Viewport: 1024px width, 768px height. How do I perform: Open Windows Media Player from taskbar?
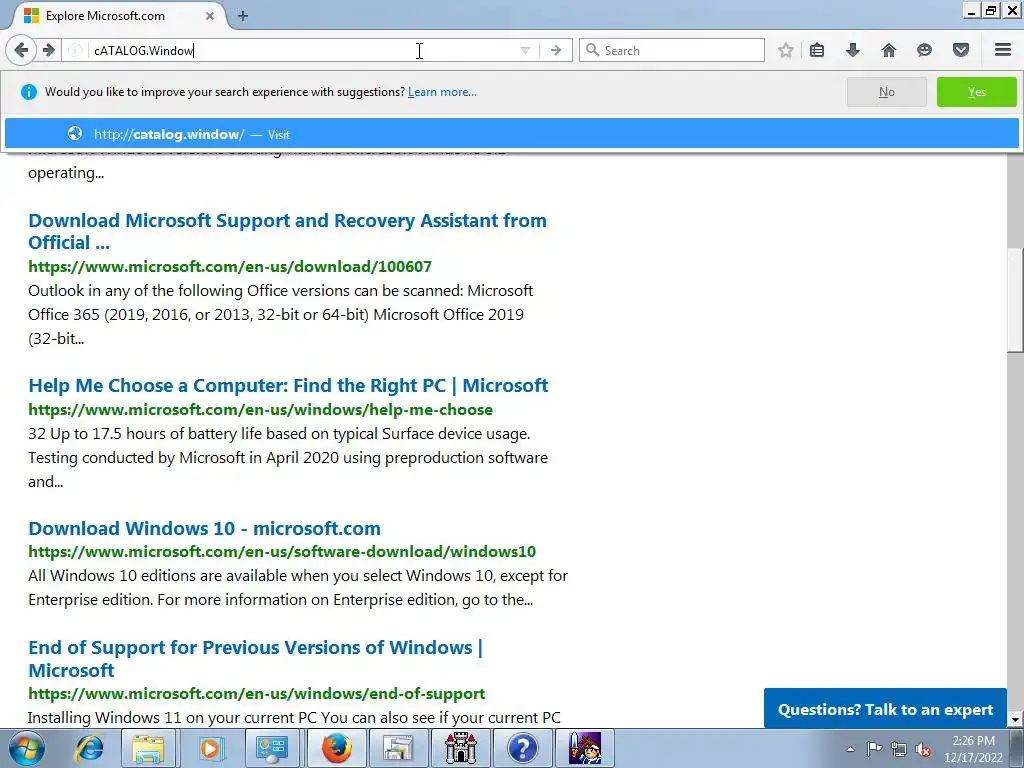tap(210, 748)
